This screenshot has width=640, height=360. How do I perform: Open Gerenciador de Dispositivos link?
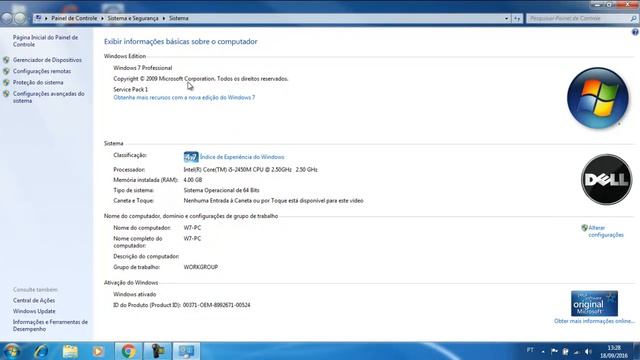[x=47, y=60]
